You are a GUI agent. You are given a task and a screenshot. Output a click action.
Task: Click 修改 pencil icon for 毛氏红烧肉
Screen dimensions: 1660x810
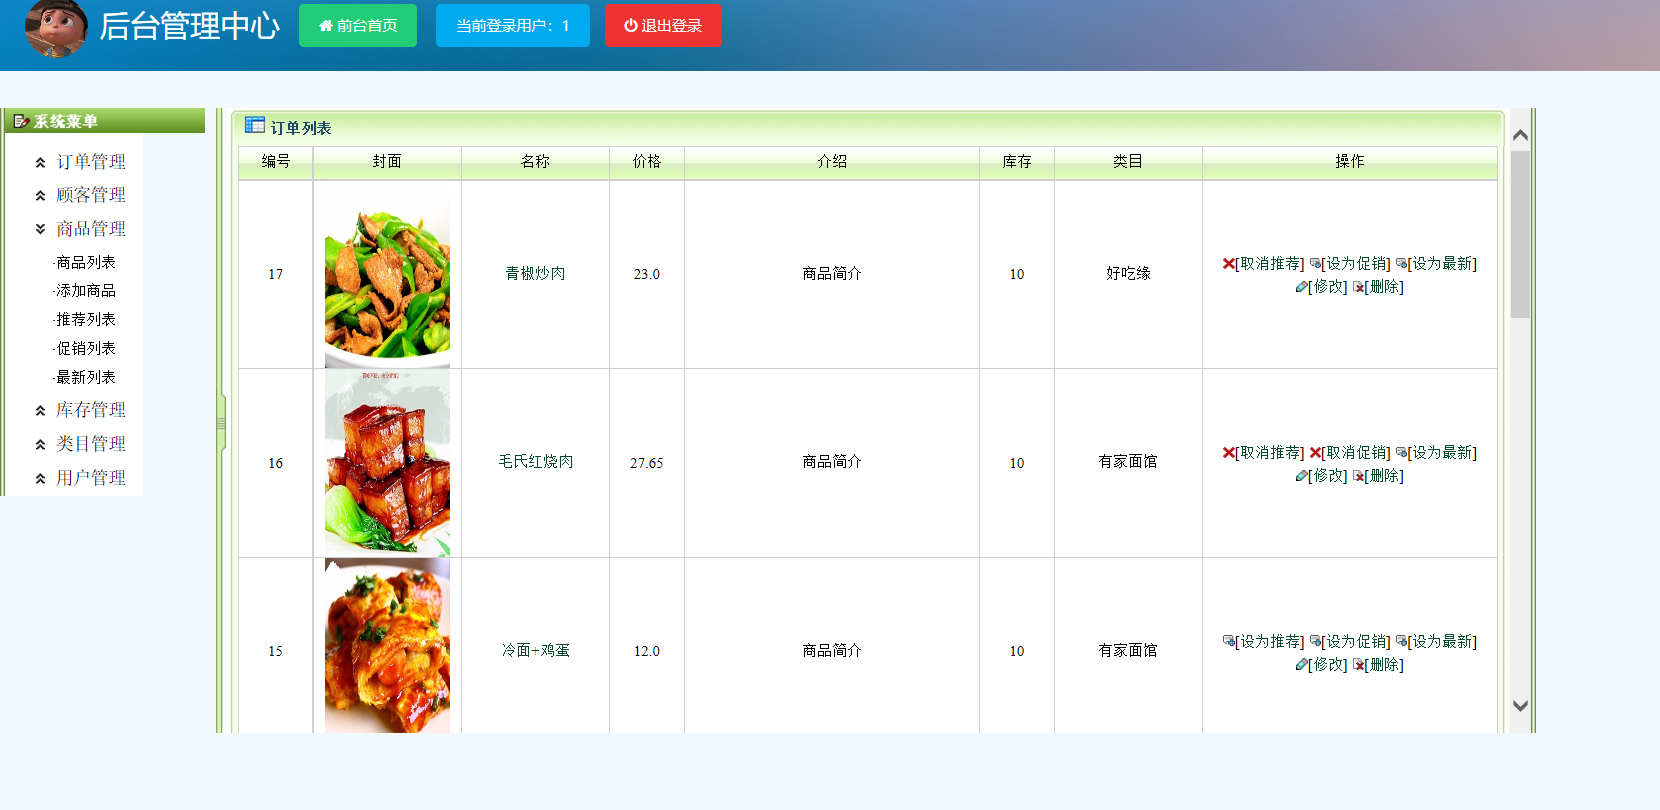[1301, 476]
